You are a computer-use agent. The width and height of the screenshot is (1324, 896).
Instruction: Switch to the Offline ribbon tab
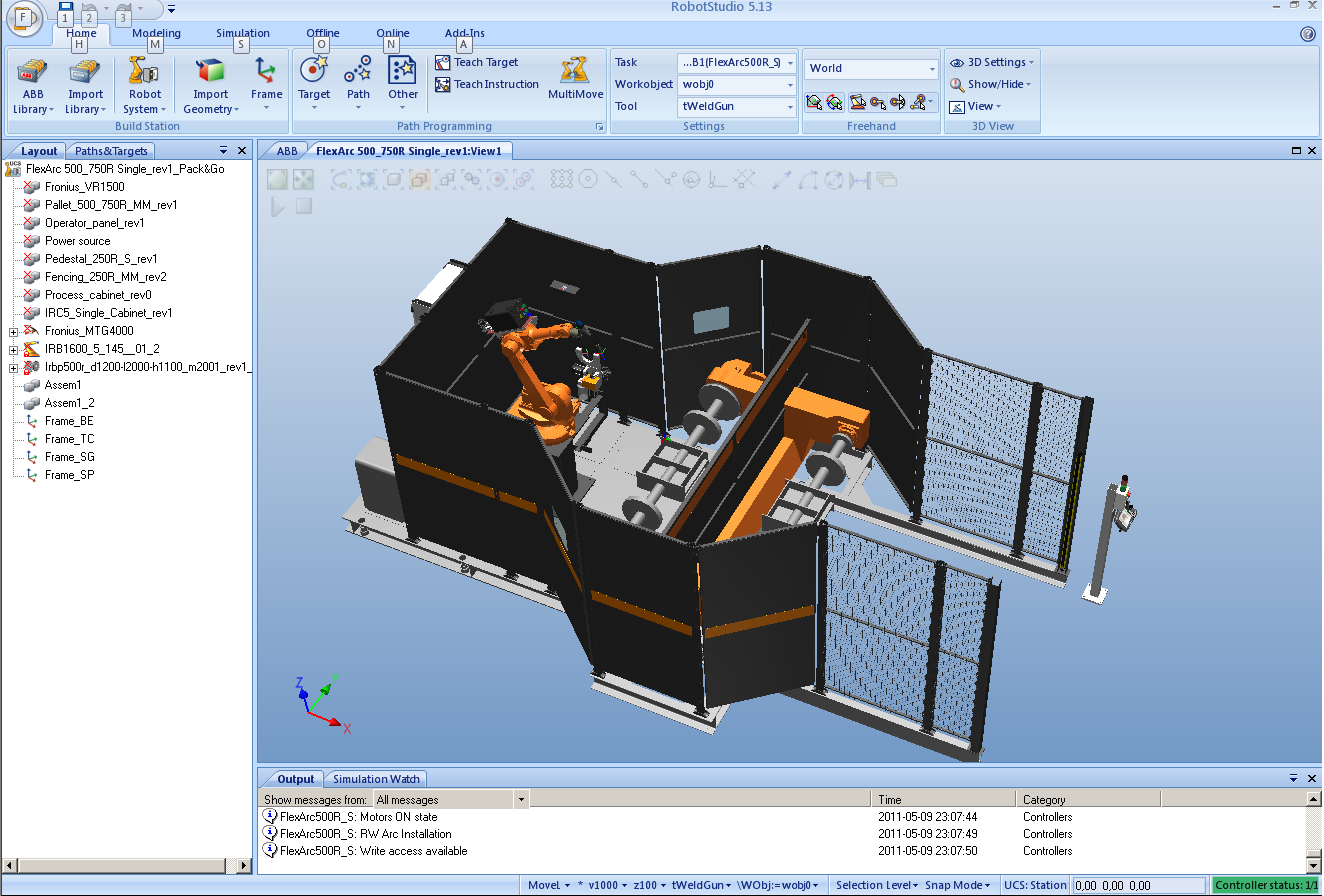323,33
